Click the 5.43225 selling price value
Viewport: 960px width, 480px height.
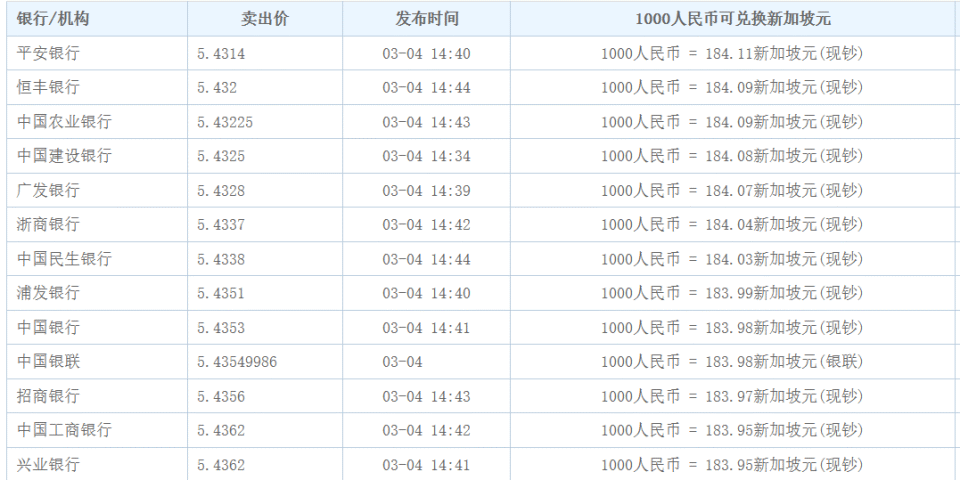[x=225, y=122]
